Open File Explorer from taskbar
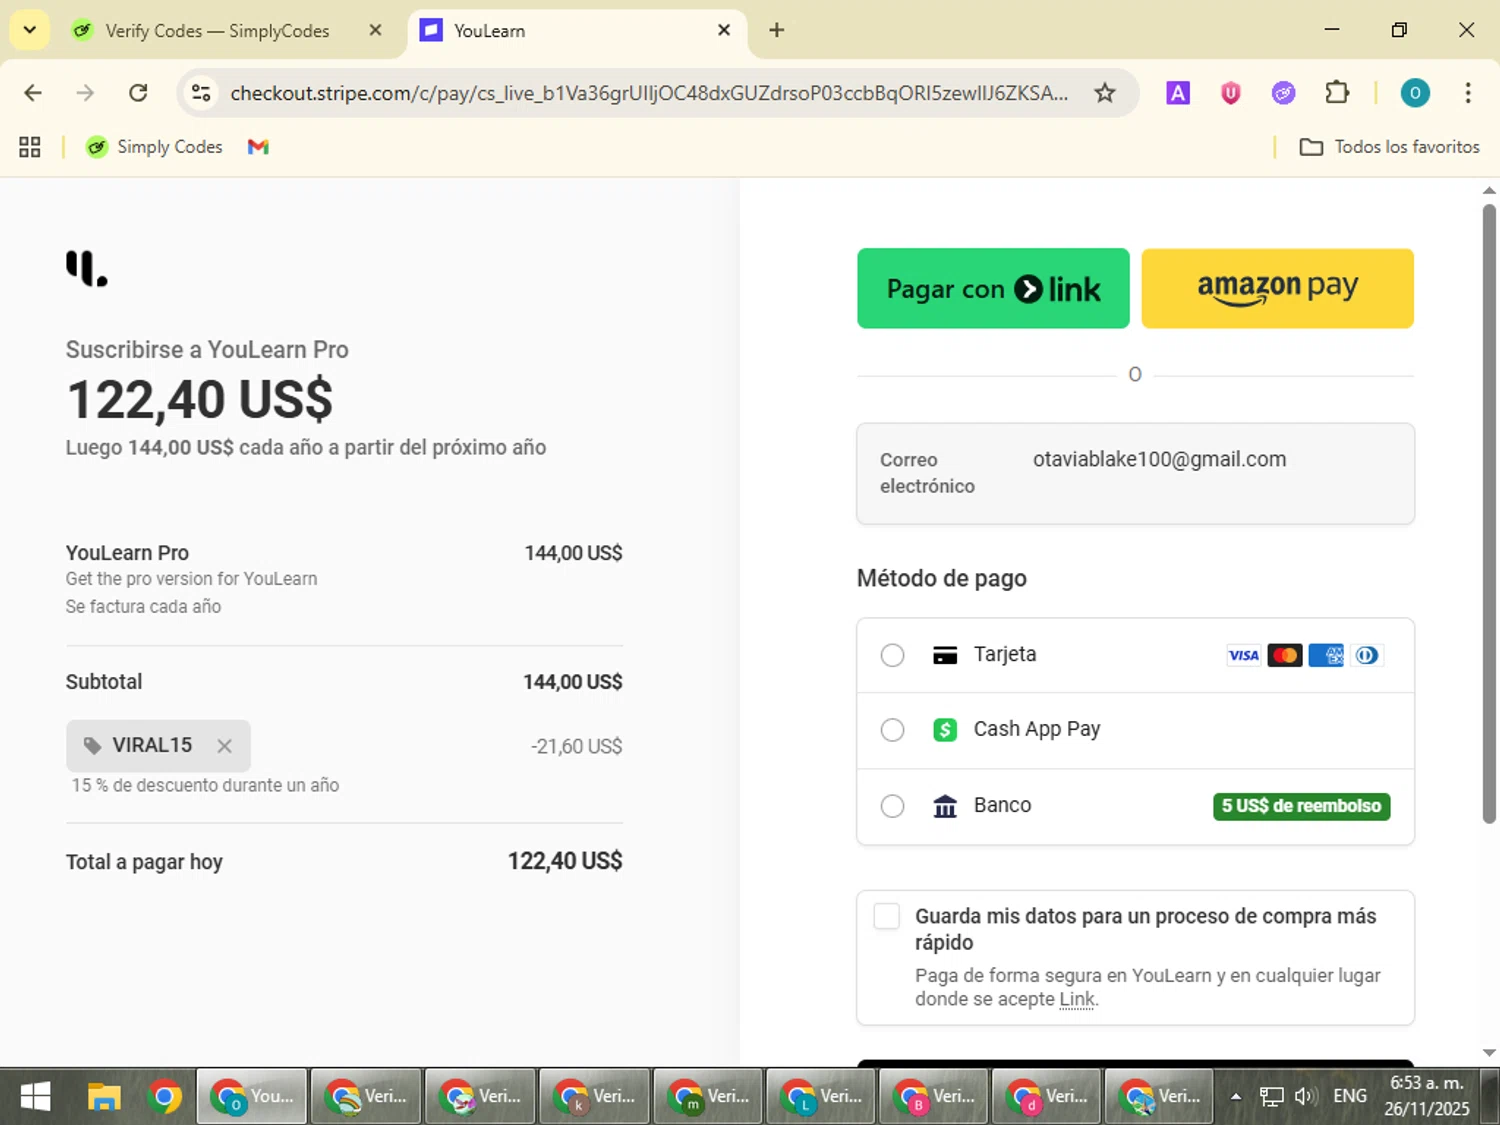1500x1125 pixels. (x=103, y=1097)
